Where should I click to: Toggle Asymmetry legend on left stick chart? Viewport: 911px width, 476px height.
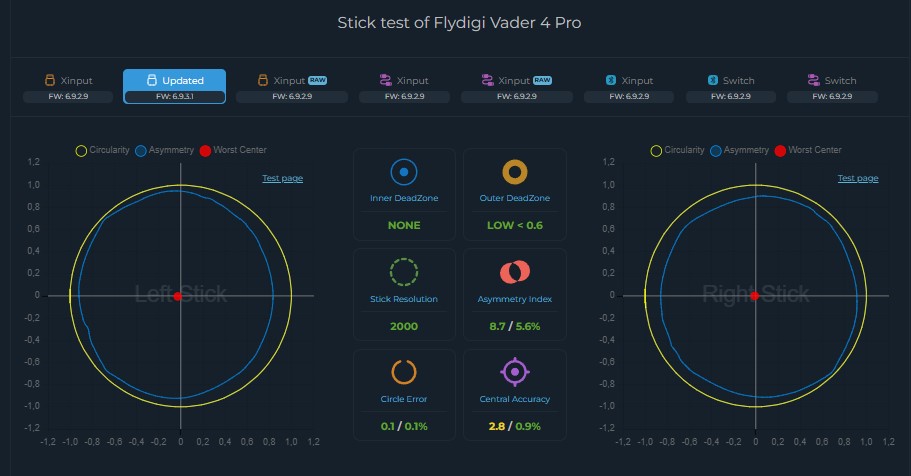164,151
